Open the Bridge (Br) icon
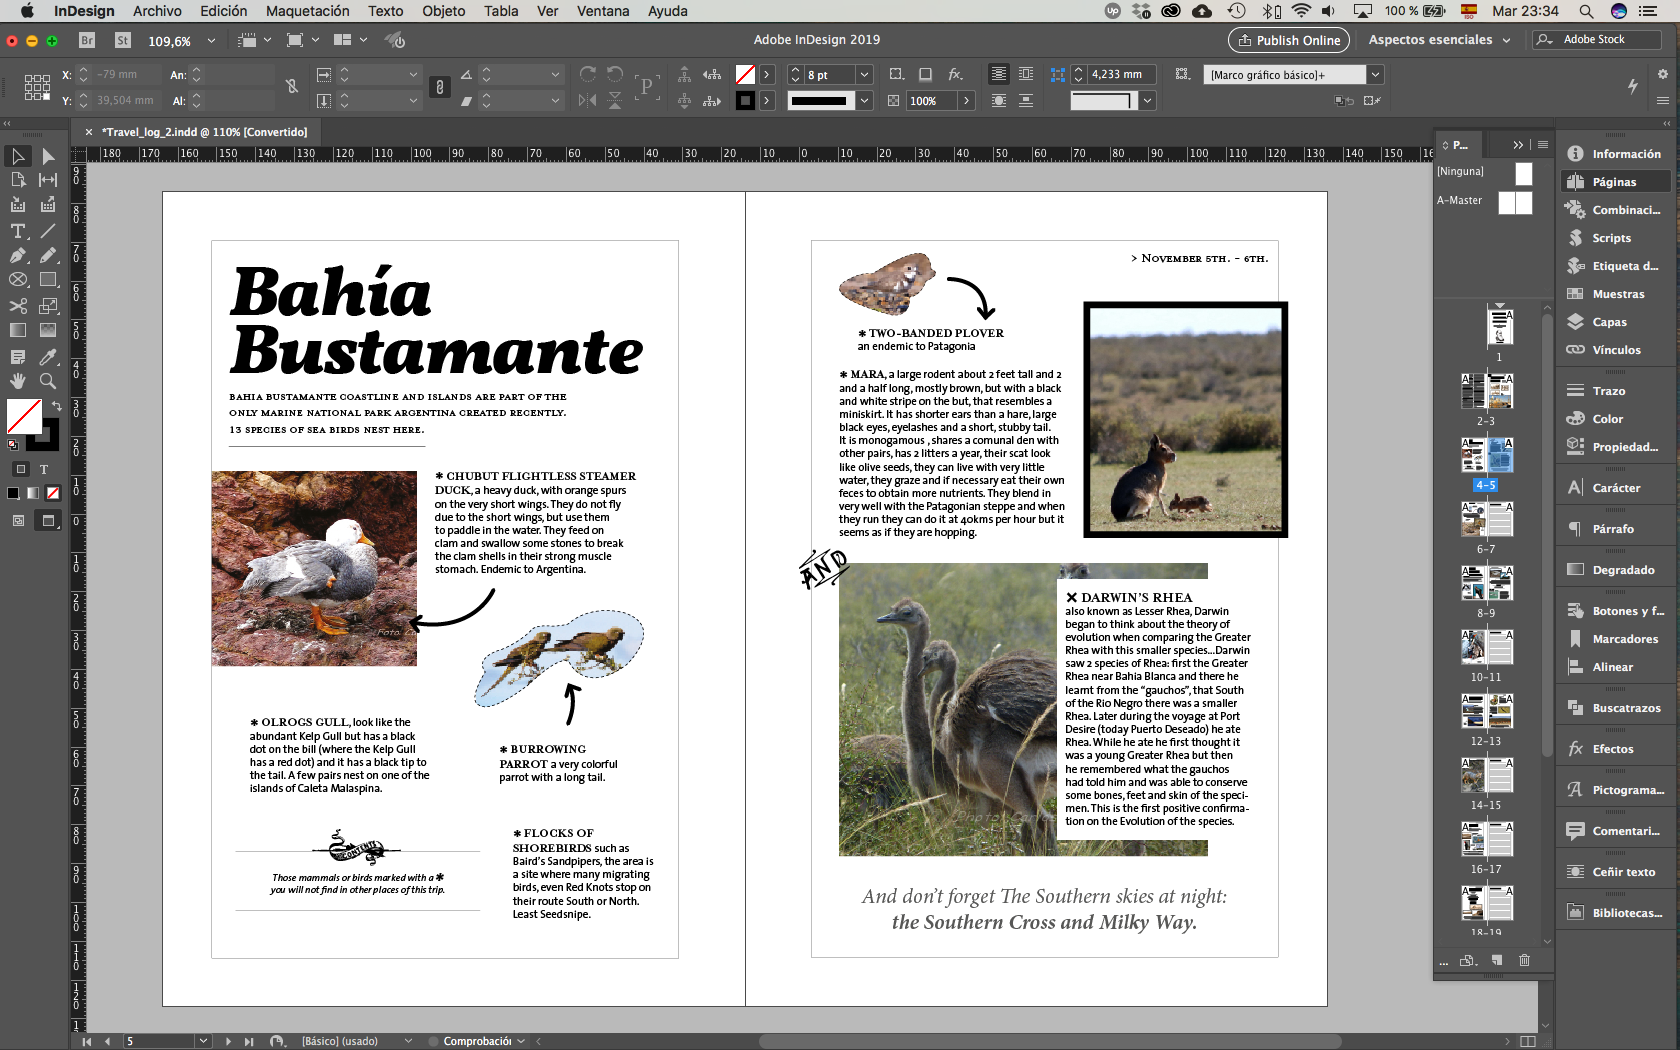 (87, 40)
